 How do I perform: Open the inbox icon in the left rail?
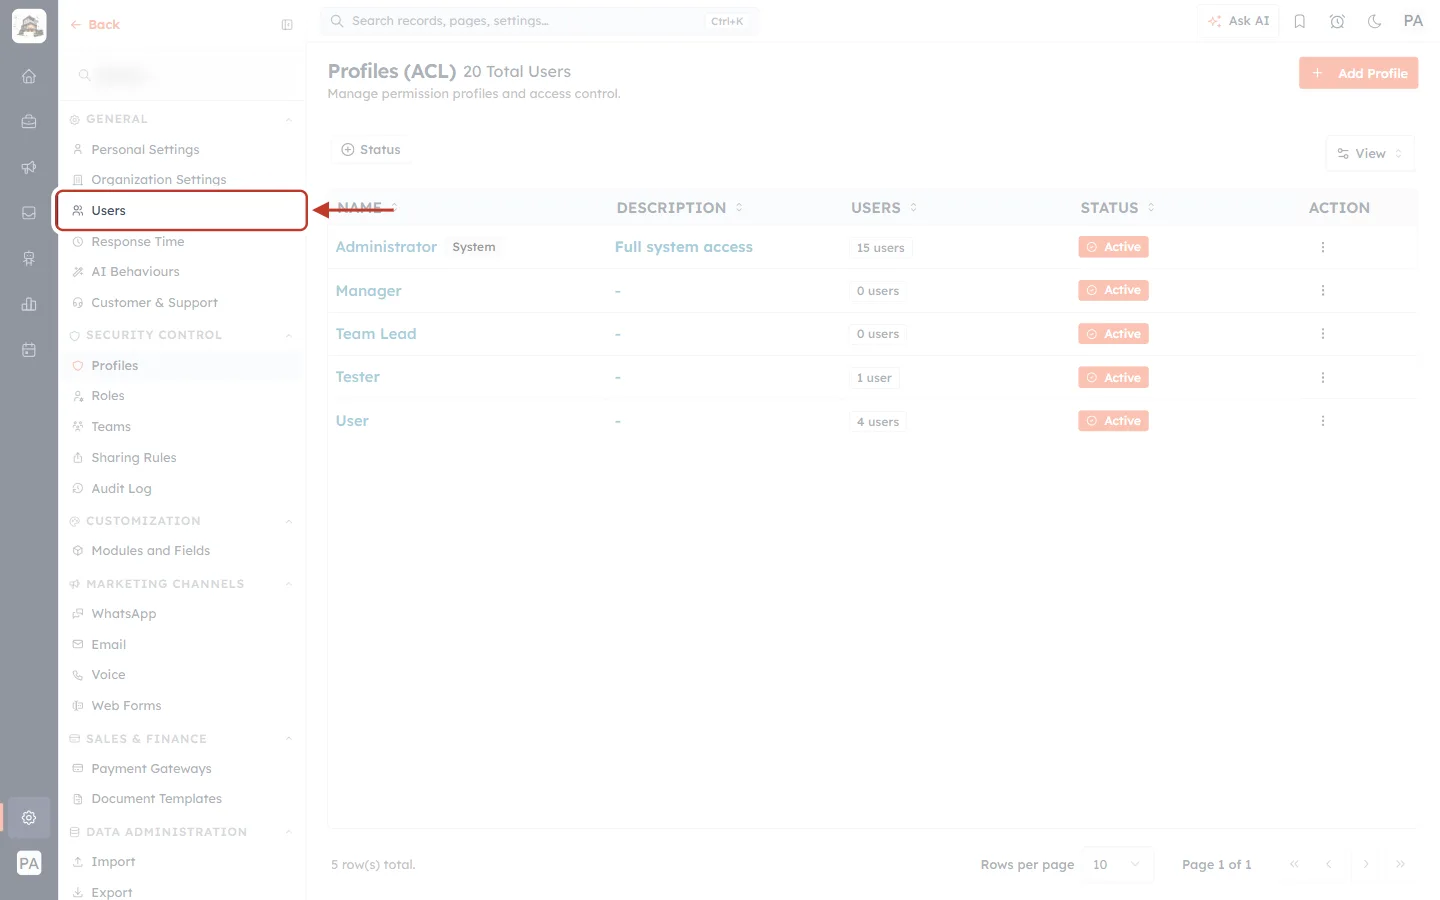point(29,213)
